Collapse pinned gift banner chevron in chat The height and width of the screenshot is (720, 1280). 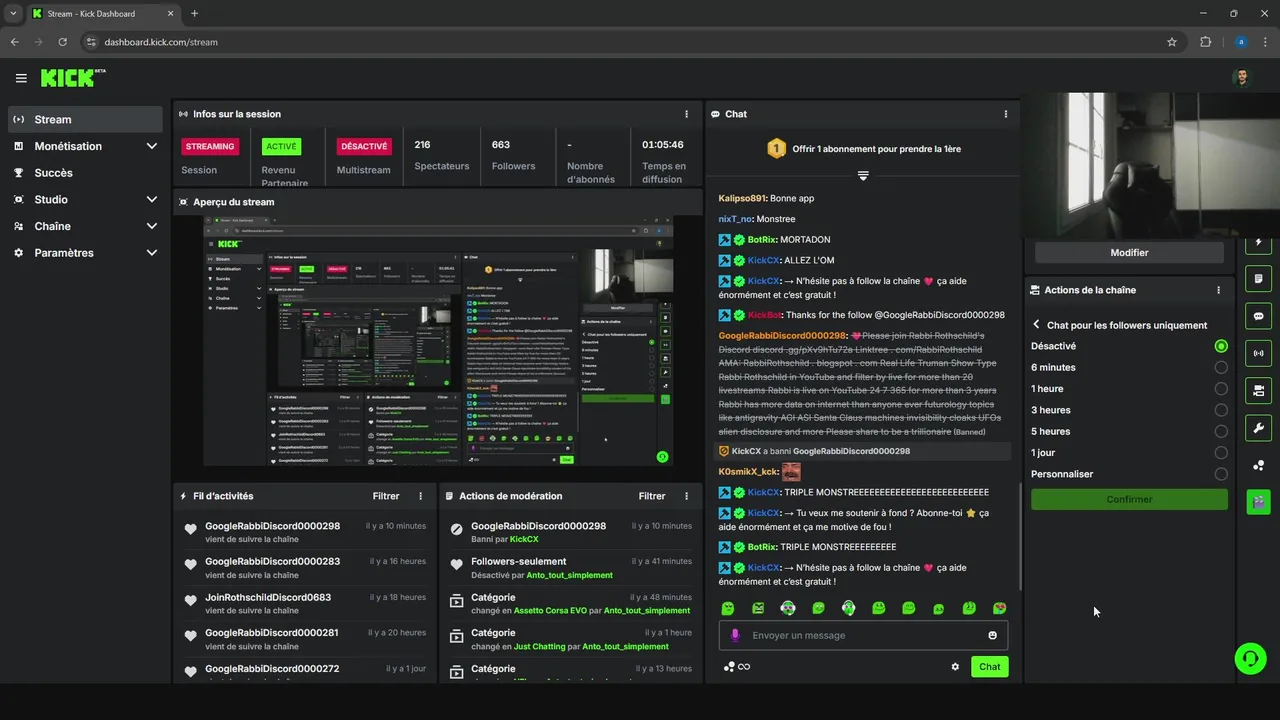point(863,176)
